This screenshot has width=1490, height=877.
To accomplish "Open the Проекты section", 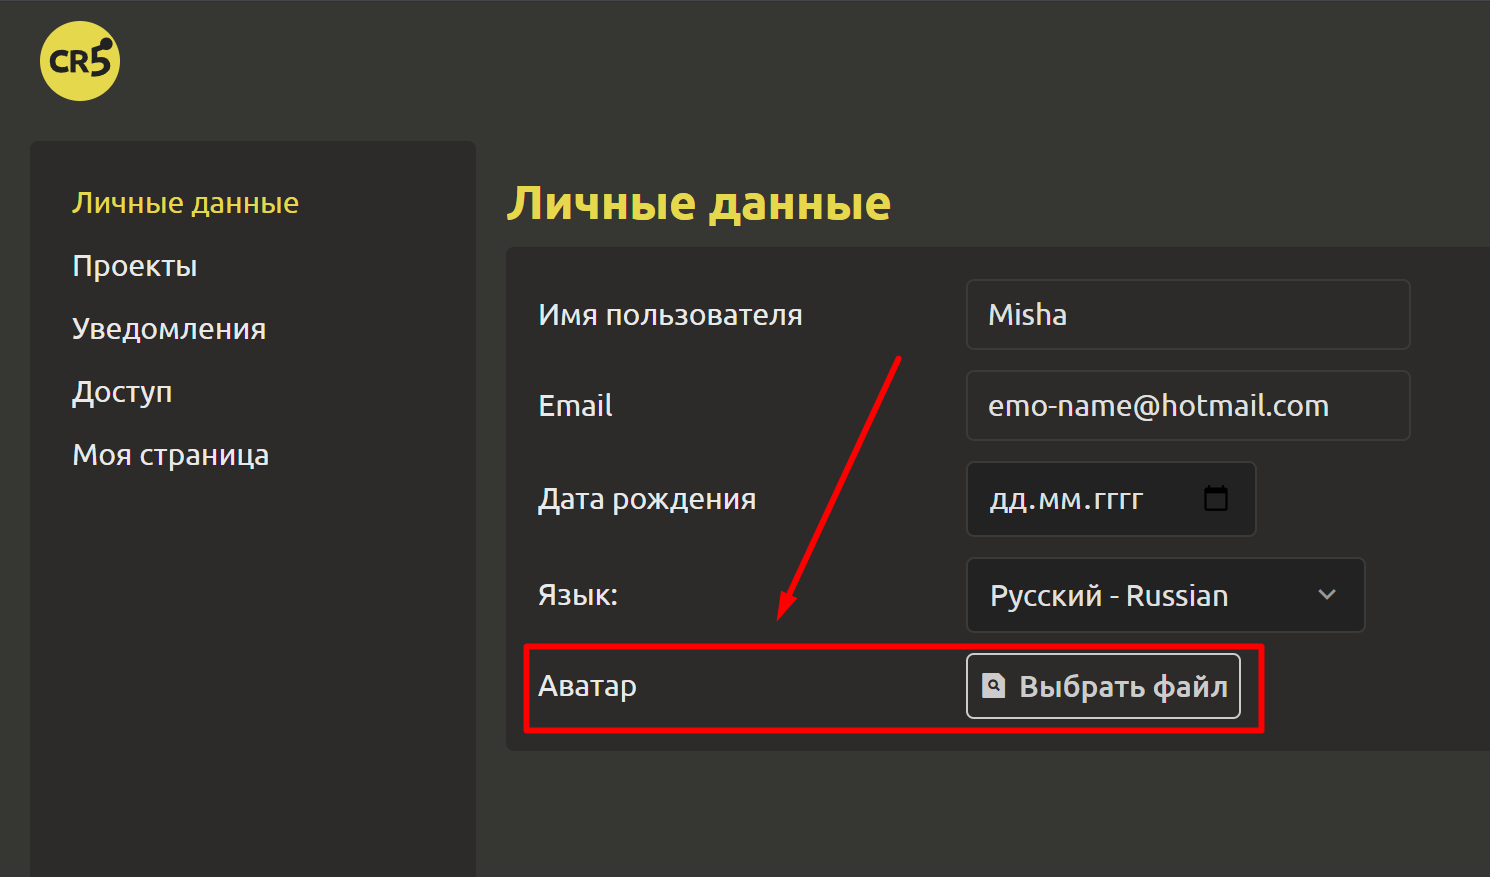I will click(134, 266).
